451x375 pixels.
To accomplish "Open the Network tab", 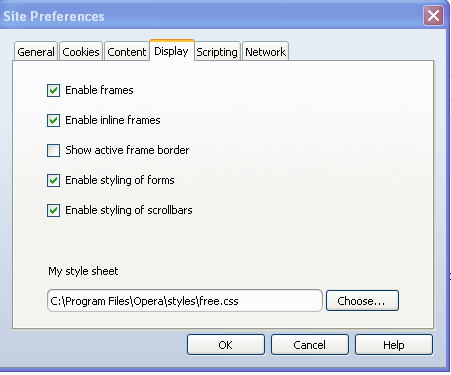I will [x=265, y=52].
